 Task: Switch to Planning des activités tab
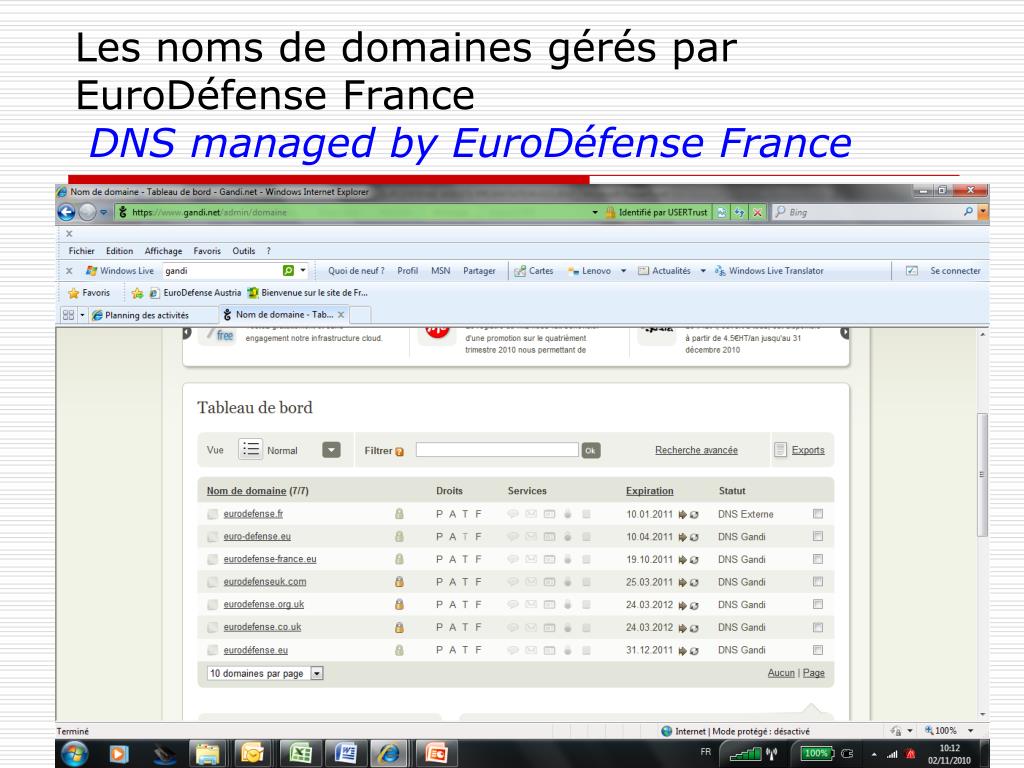(153, 315)
